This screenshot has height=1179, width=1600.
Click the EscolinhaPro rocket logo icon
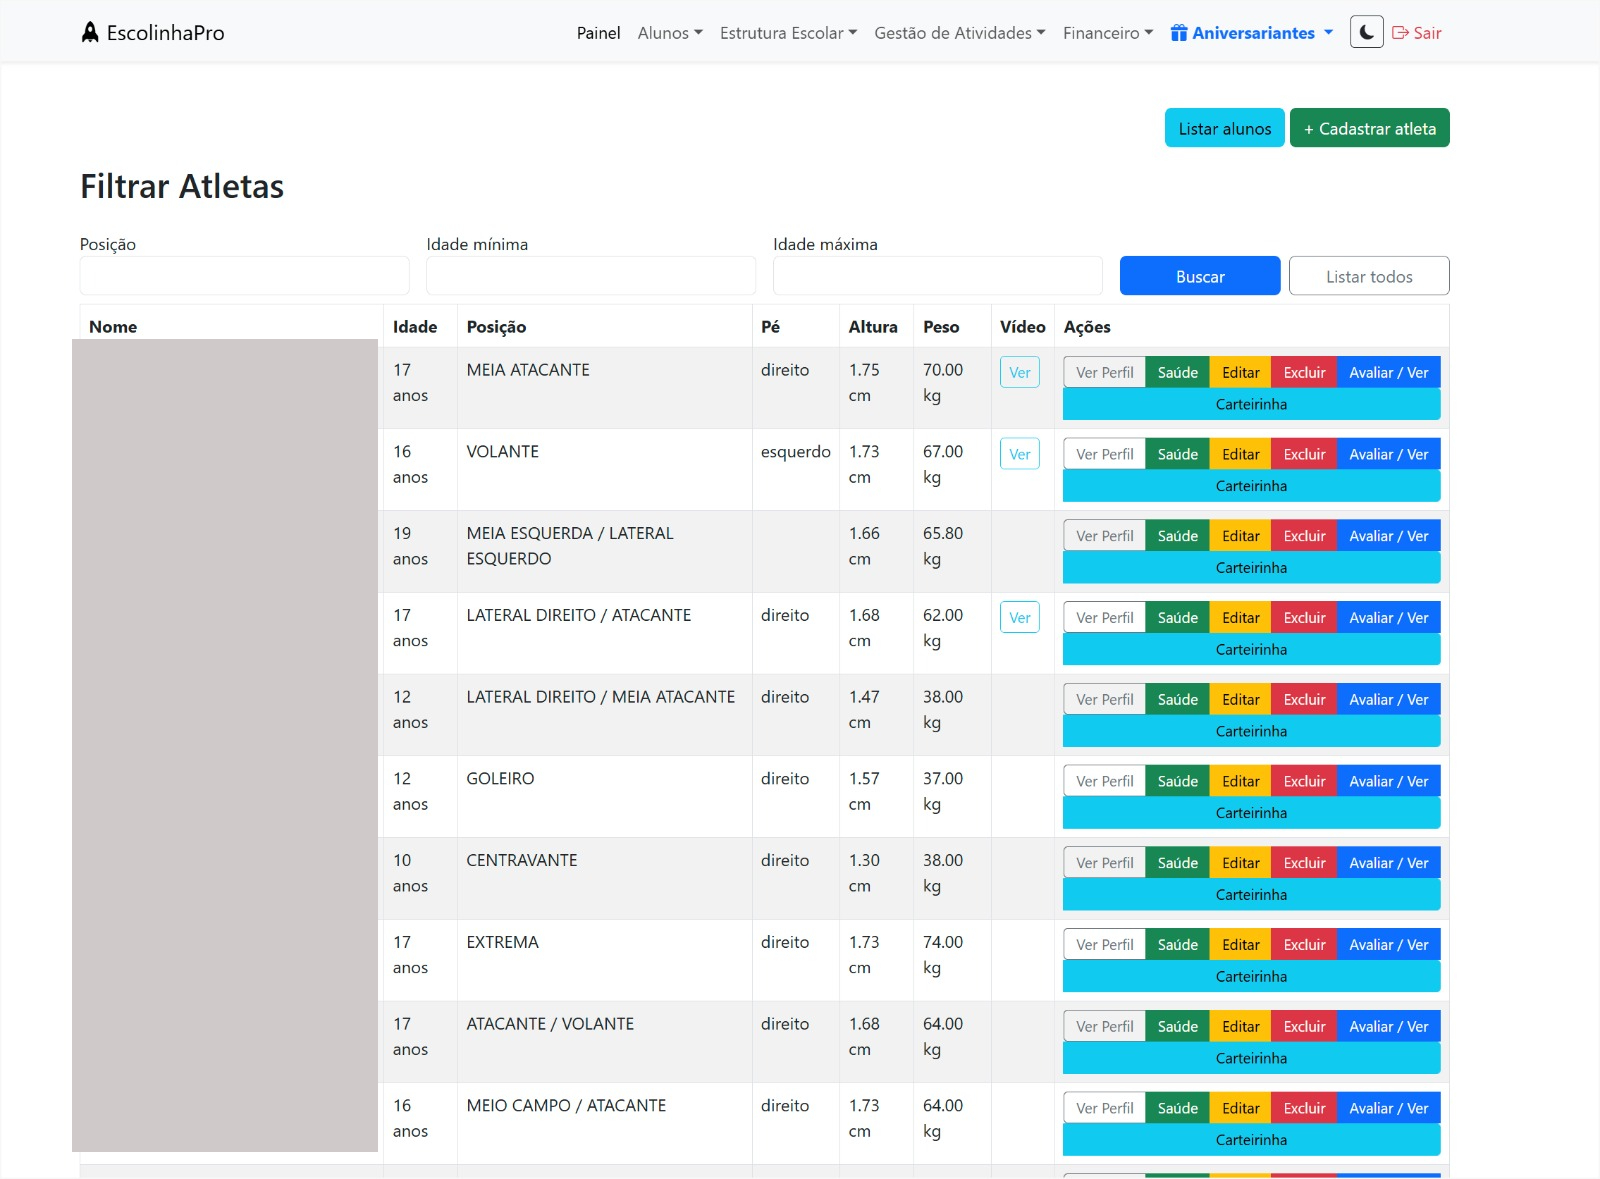pos(90,33)
